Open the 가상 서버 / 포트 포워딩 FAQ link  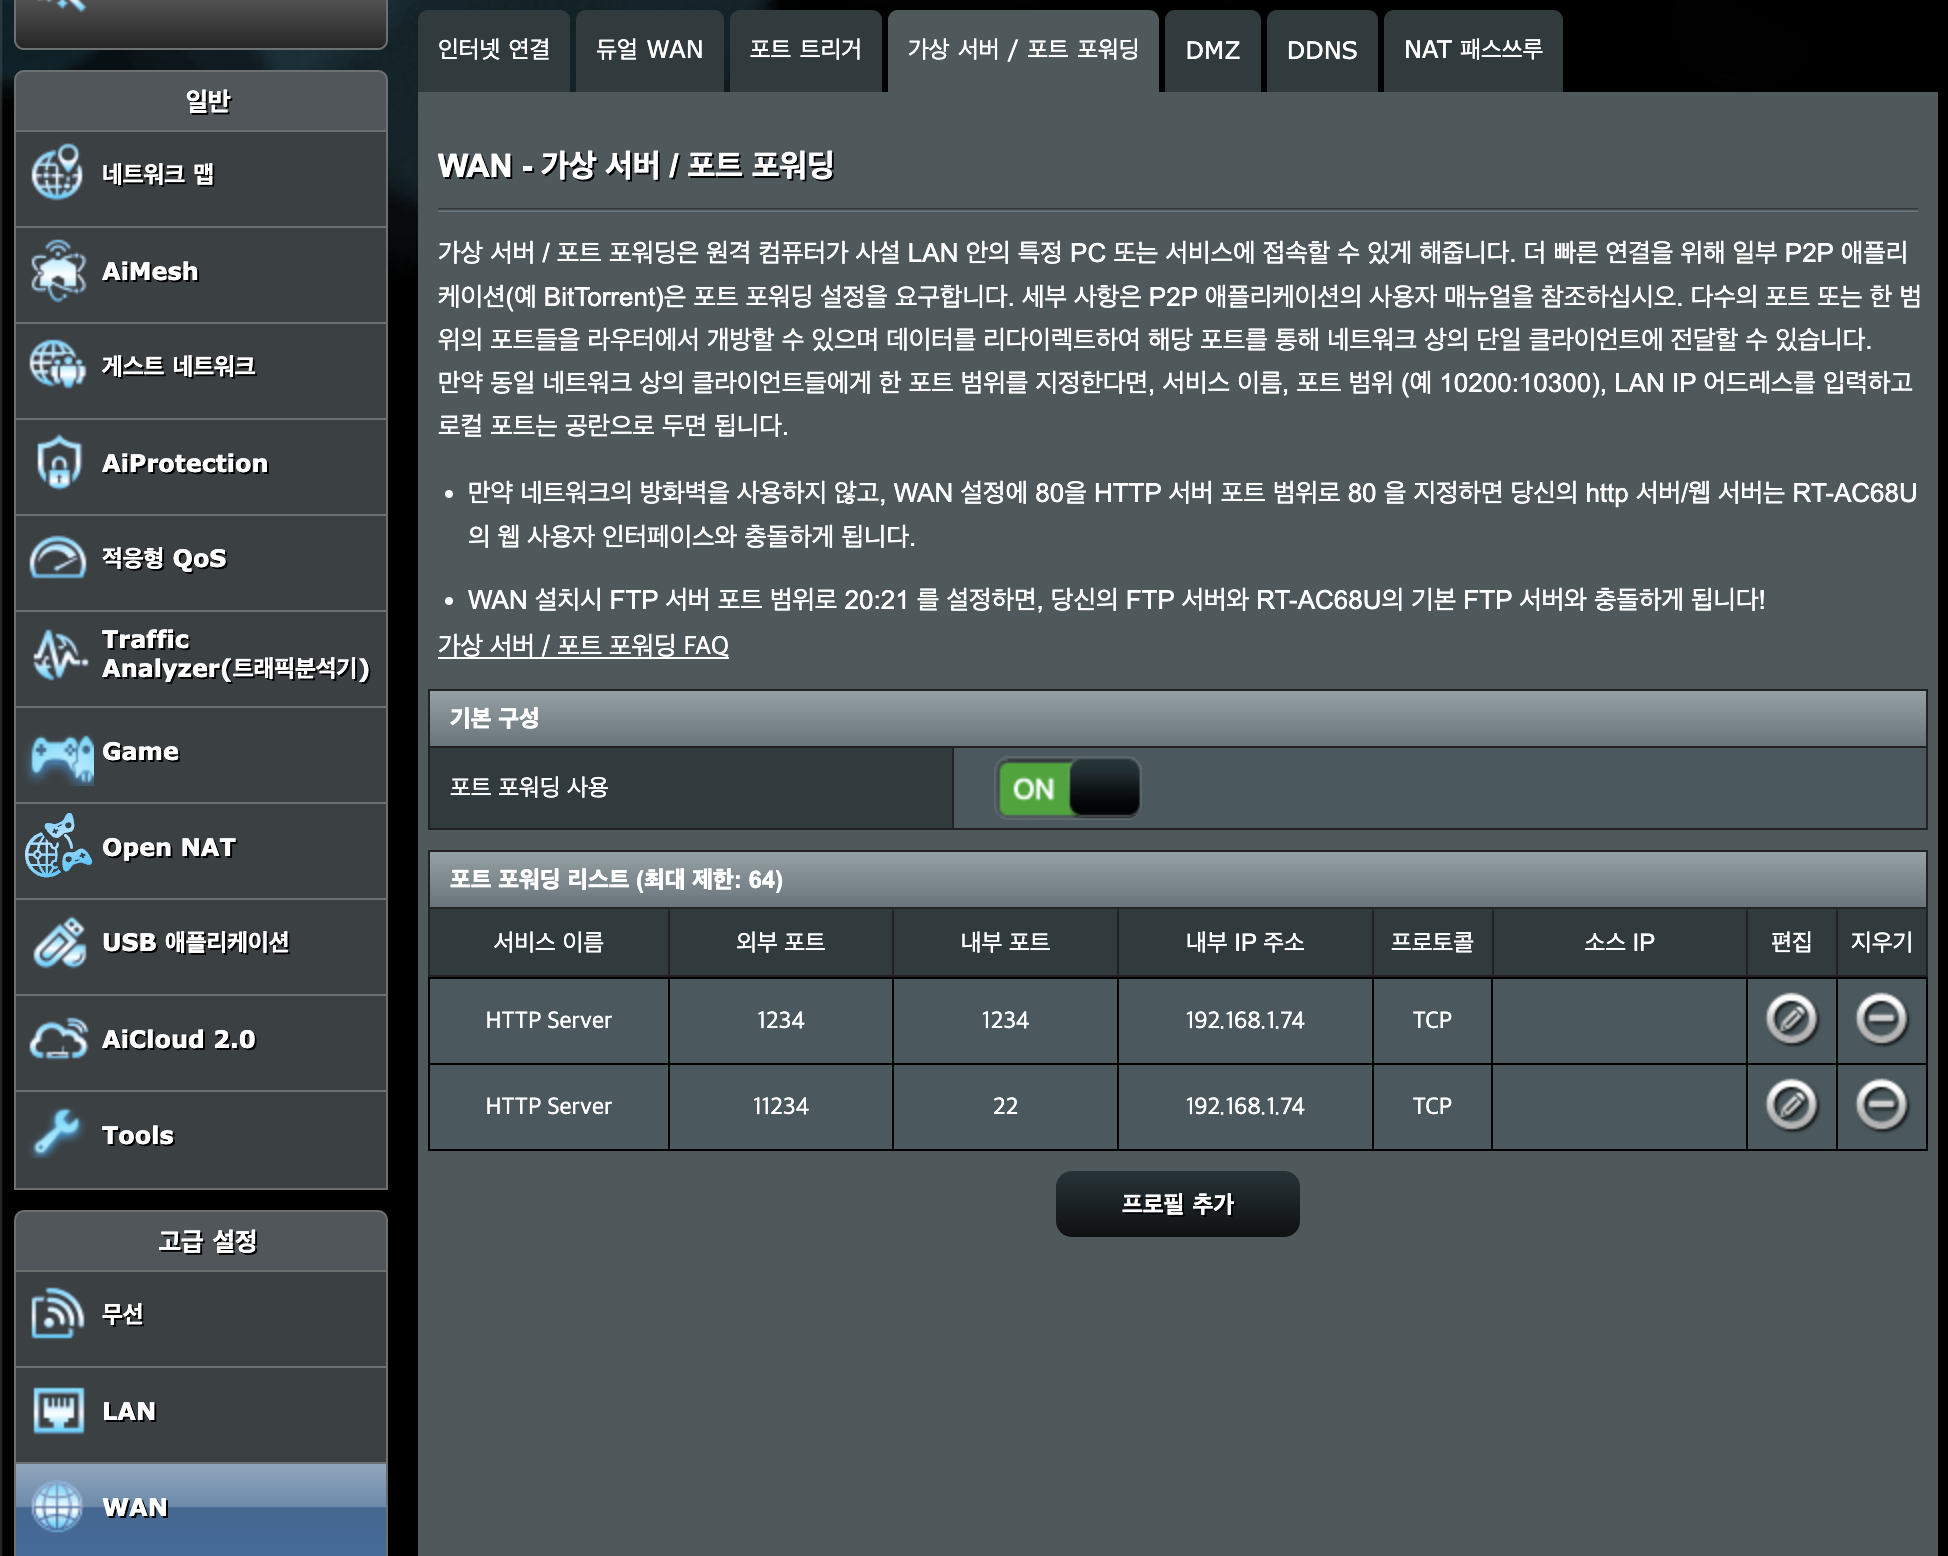[x=583, y=646]
